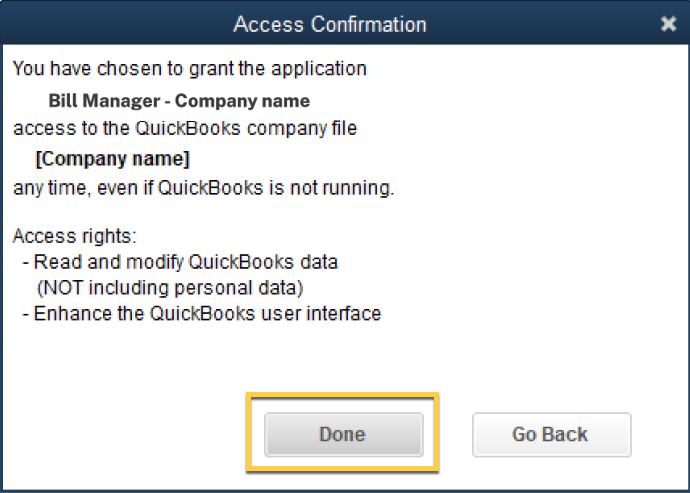
Task: Click the "(NOT including personal data)" note
Action: (x=170, y=288)
